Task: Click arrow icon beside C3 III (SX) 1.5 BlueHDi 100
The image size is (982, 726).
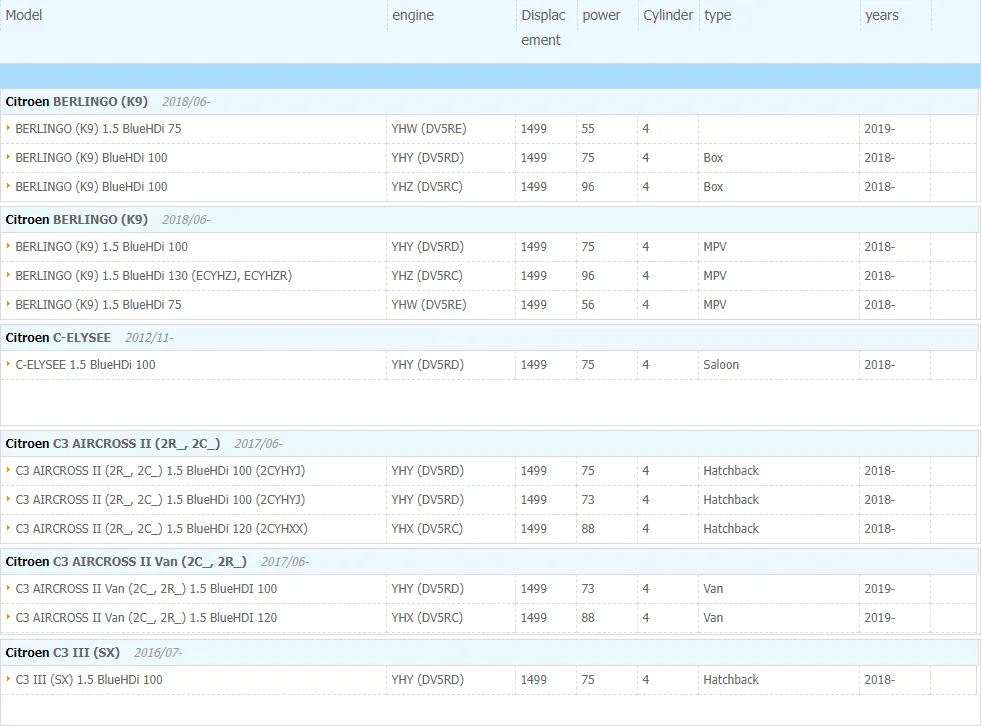Action: 8,679
